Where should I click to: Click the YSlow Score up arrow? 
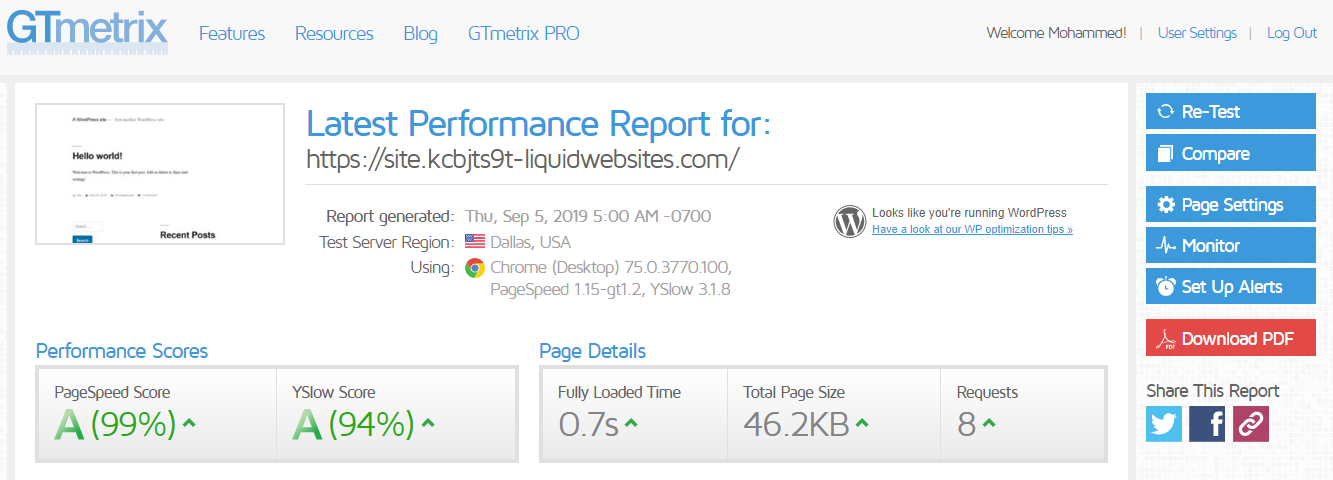[x=428, y=423]
